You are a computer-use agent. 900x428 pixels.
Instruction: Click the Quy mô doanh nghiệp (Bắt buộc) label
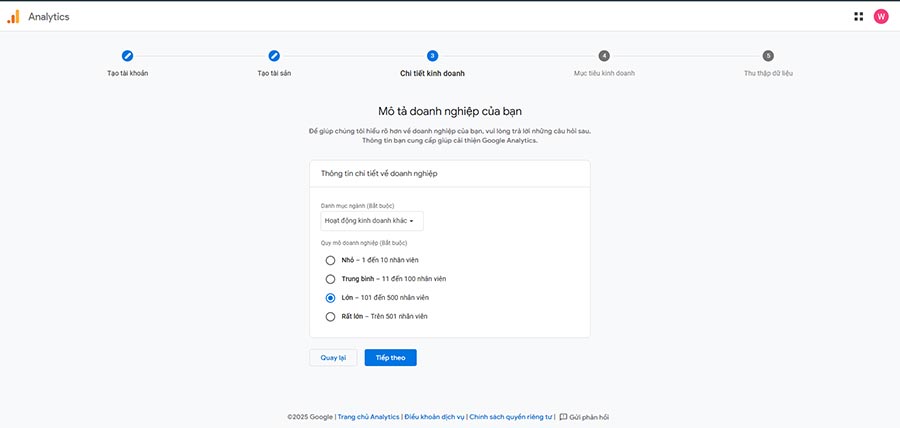[364, 243]
